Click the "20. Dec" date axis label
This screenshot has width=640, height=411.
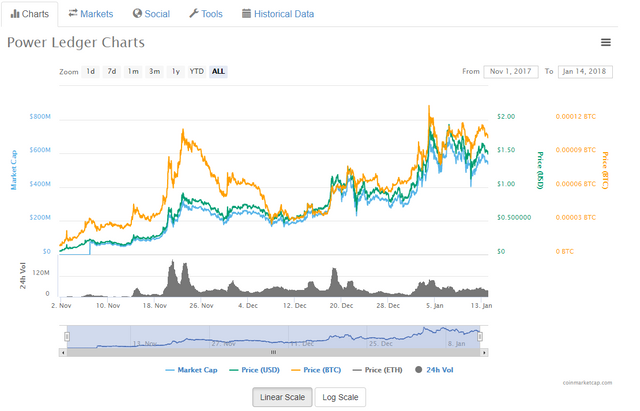pos(341,306)
